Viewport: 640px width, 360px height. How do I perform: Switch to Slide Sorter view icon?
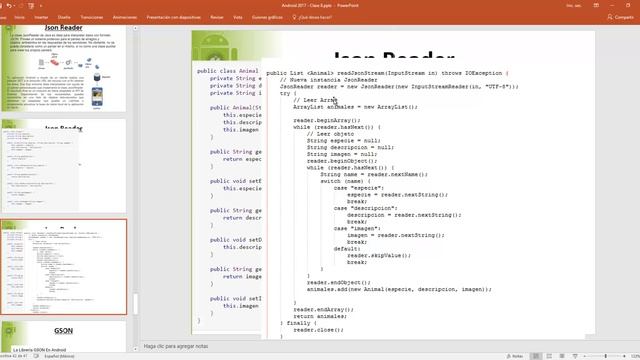pyautogui.click(x=549, y=356)
